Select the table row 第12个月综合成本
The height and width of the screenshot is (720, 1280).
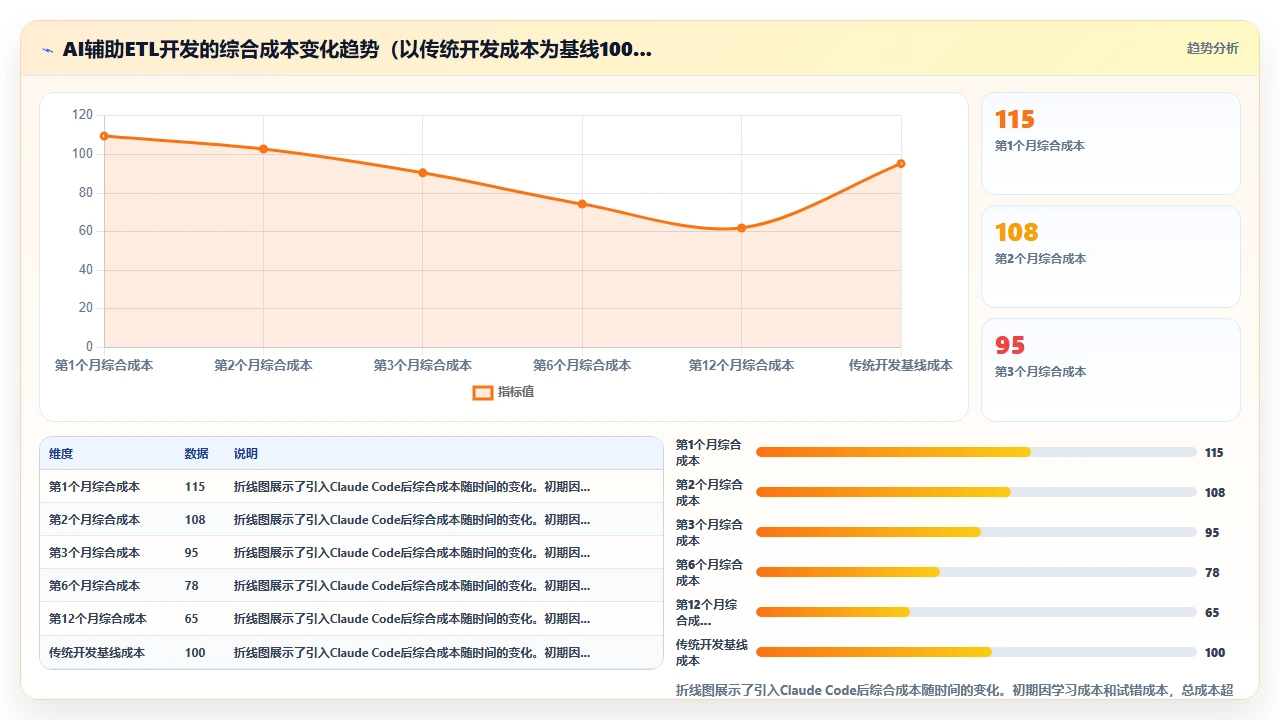pos(351,619)
